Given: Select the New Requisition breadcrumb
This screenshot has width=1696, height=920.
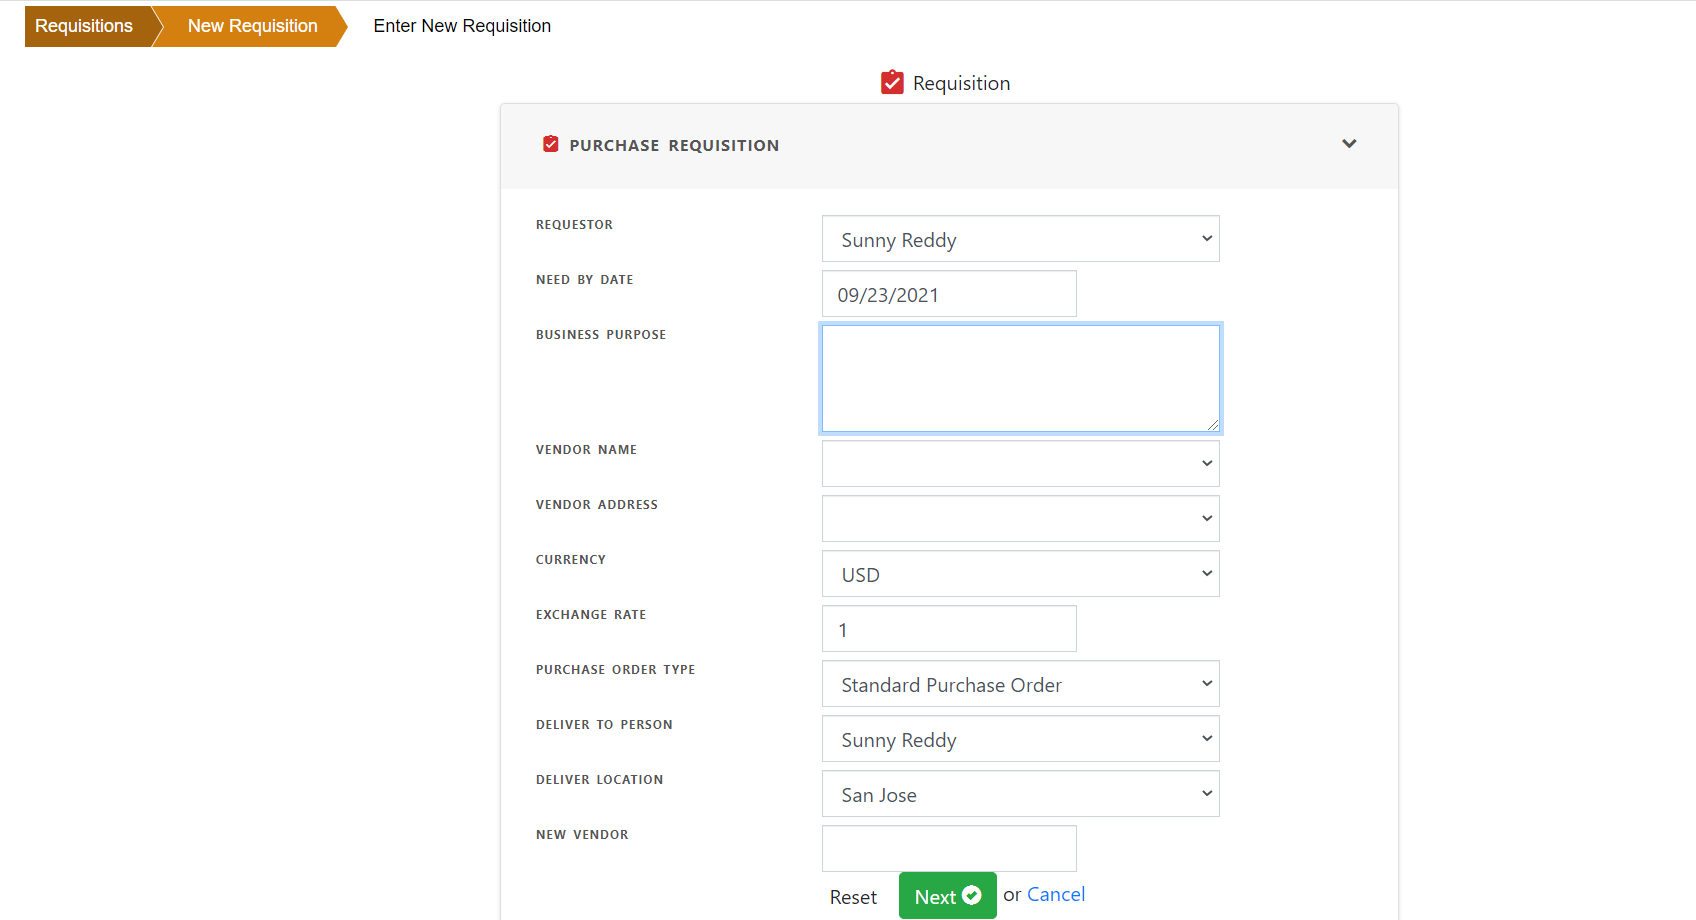Looking at the screenshot, I should pos(253,26).
